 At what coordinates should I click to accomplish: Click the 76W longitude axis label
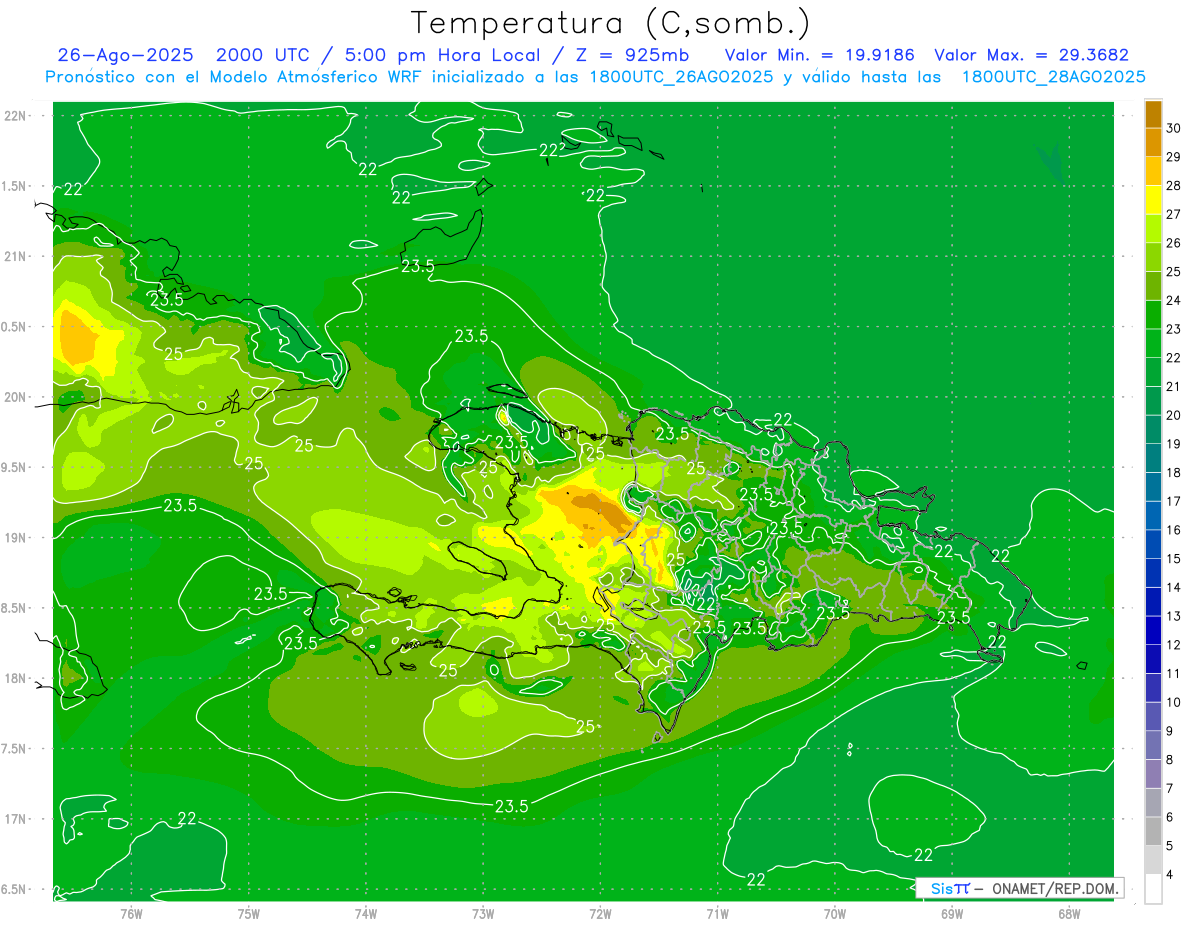(x=131, y=913)
